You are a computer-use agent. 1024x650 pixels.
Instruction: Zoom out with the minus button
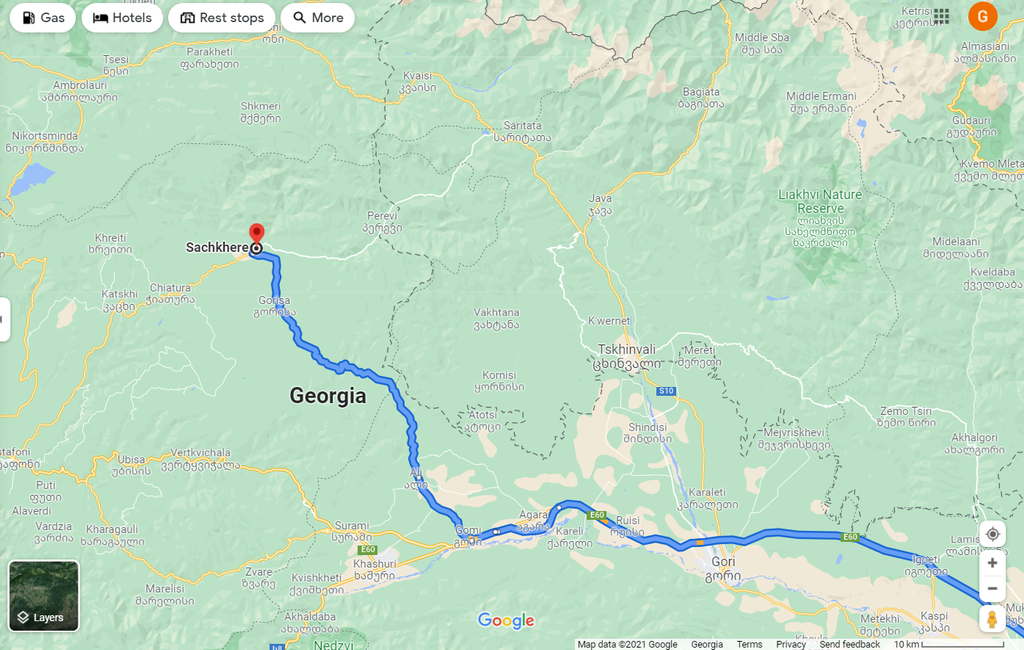pos(992,589)
